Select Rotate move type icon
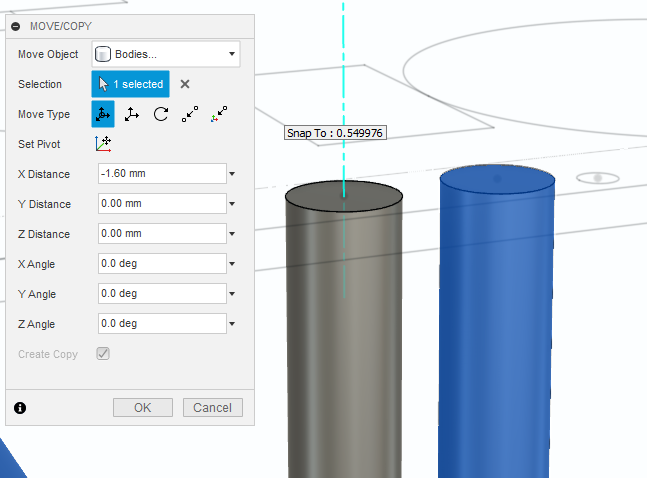Screen dimensions: 647x478 (x=161, y=114)
